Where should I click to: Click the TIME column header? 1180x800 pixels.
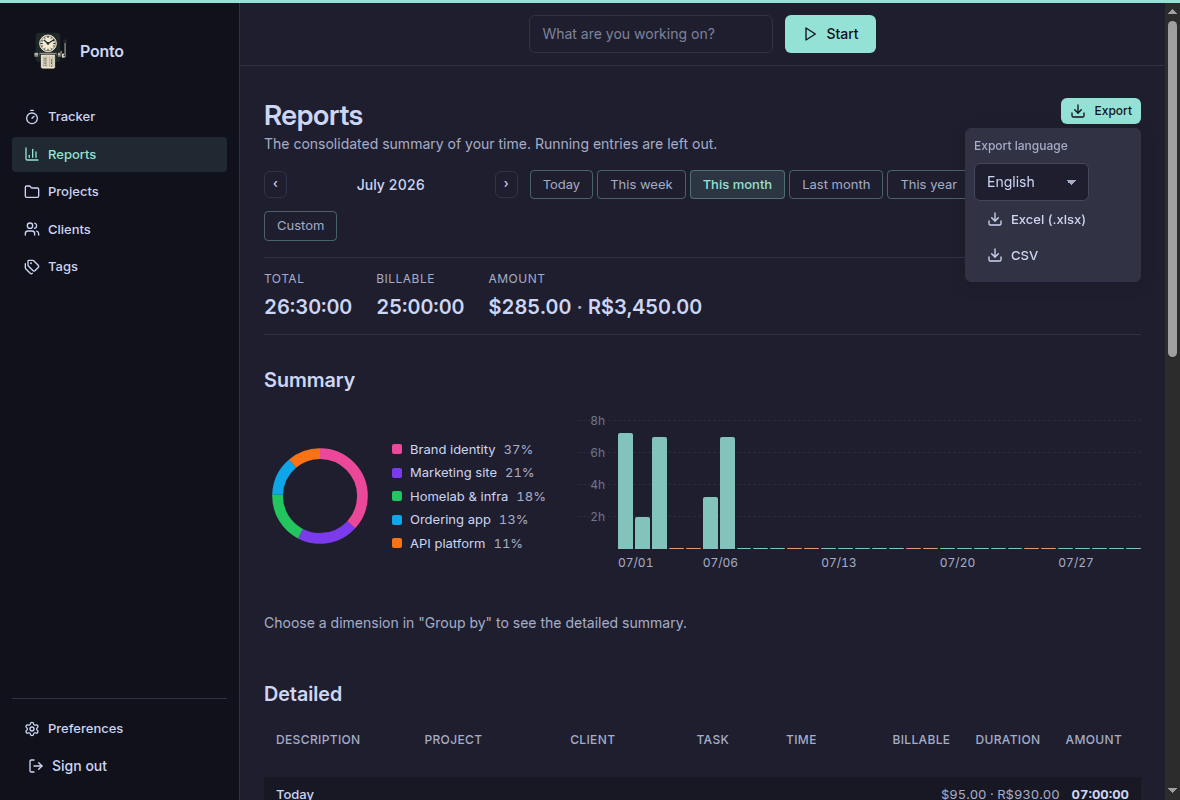coord(801,740)
